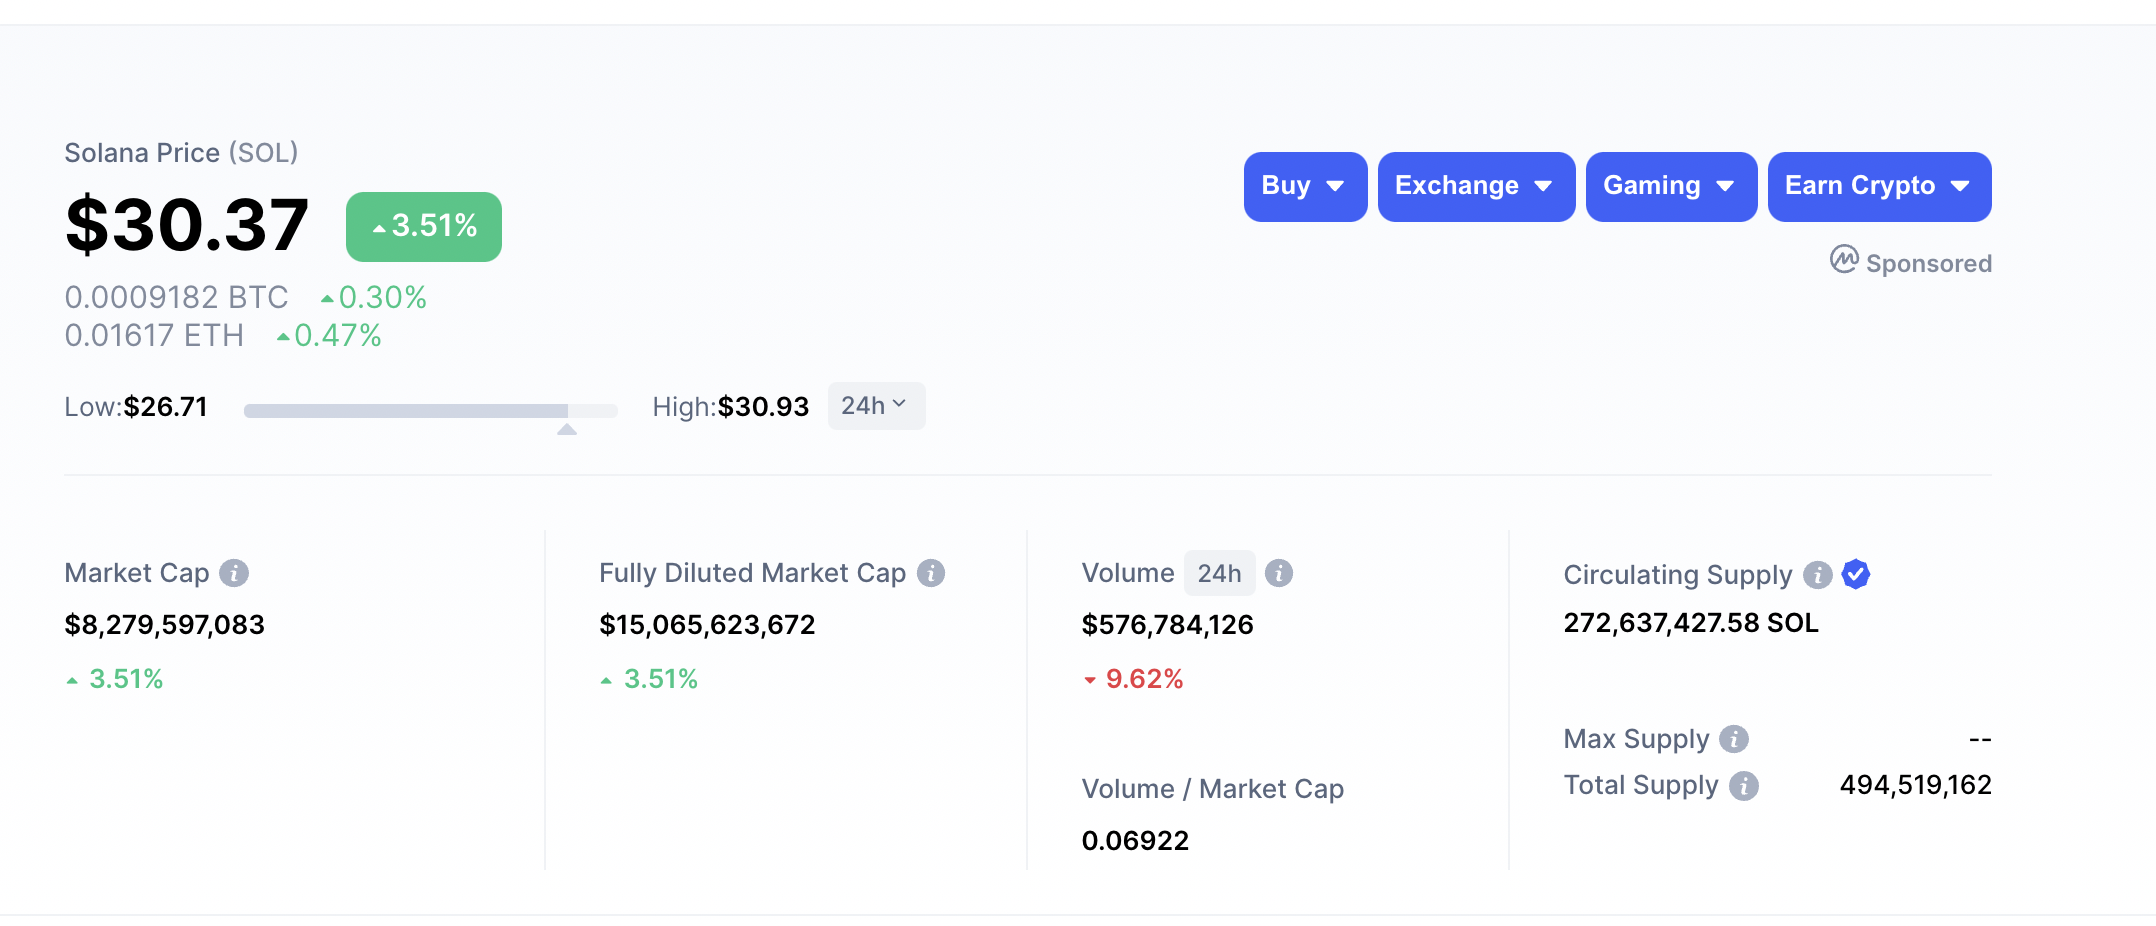This screenshot has width=2156, height=926.
Task: Click the Gaming button
Action: point(1670,186)
